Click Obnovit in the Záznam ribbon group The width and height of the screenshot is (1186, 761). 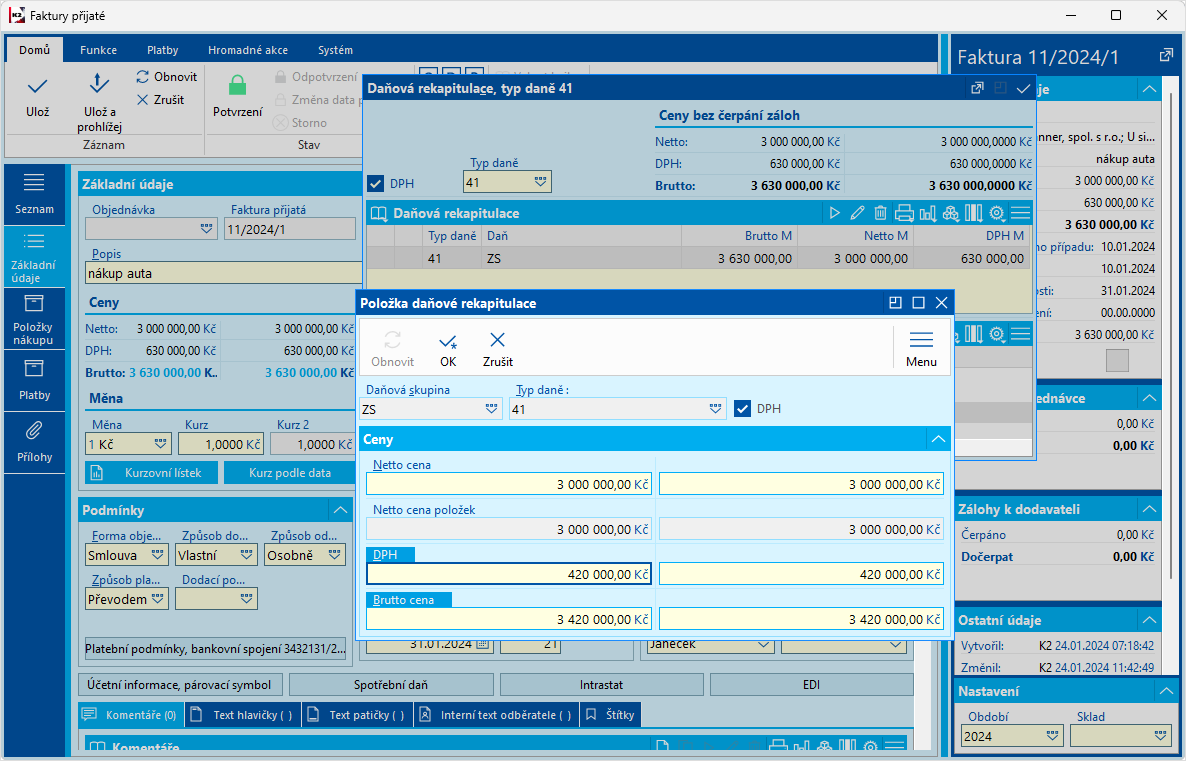click(166, 76)
